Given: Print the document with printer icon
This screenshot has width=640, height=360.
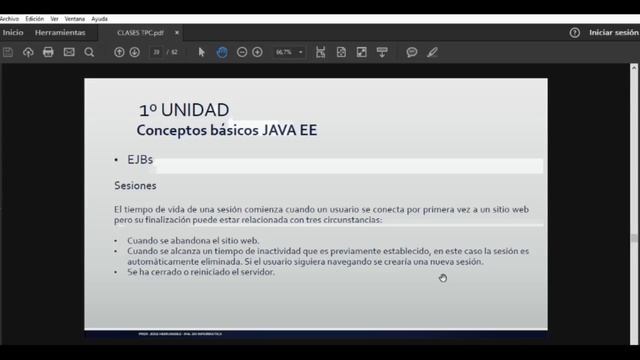Looking at the screenshot, I should (48, 52).
